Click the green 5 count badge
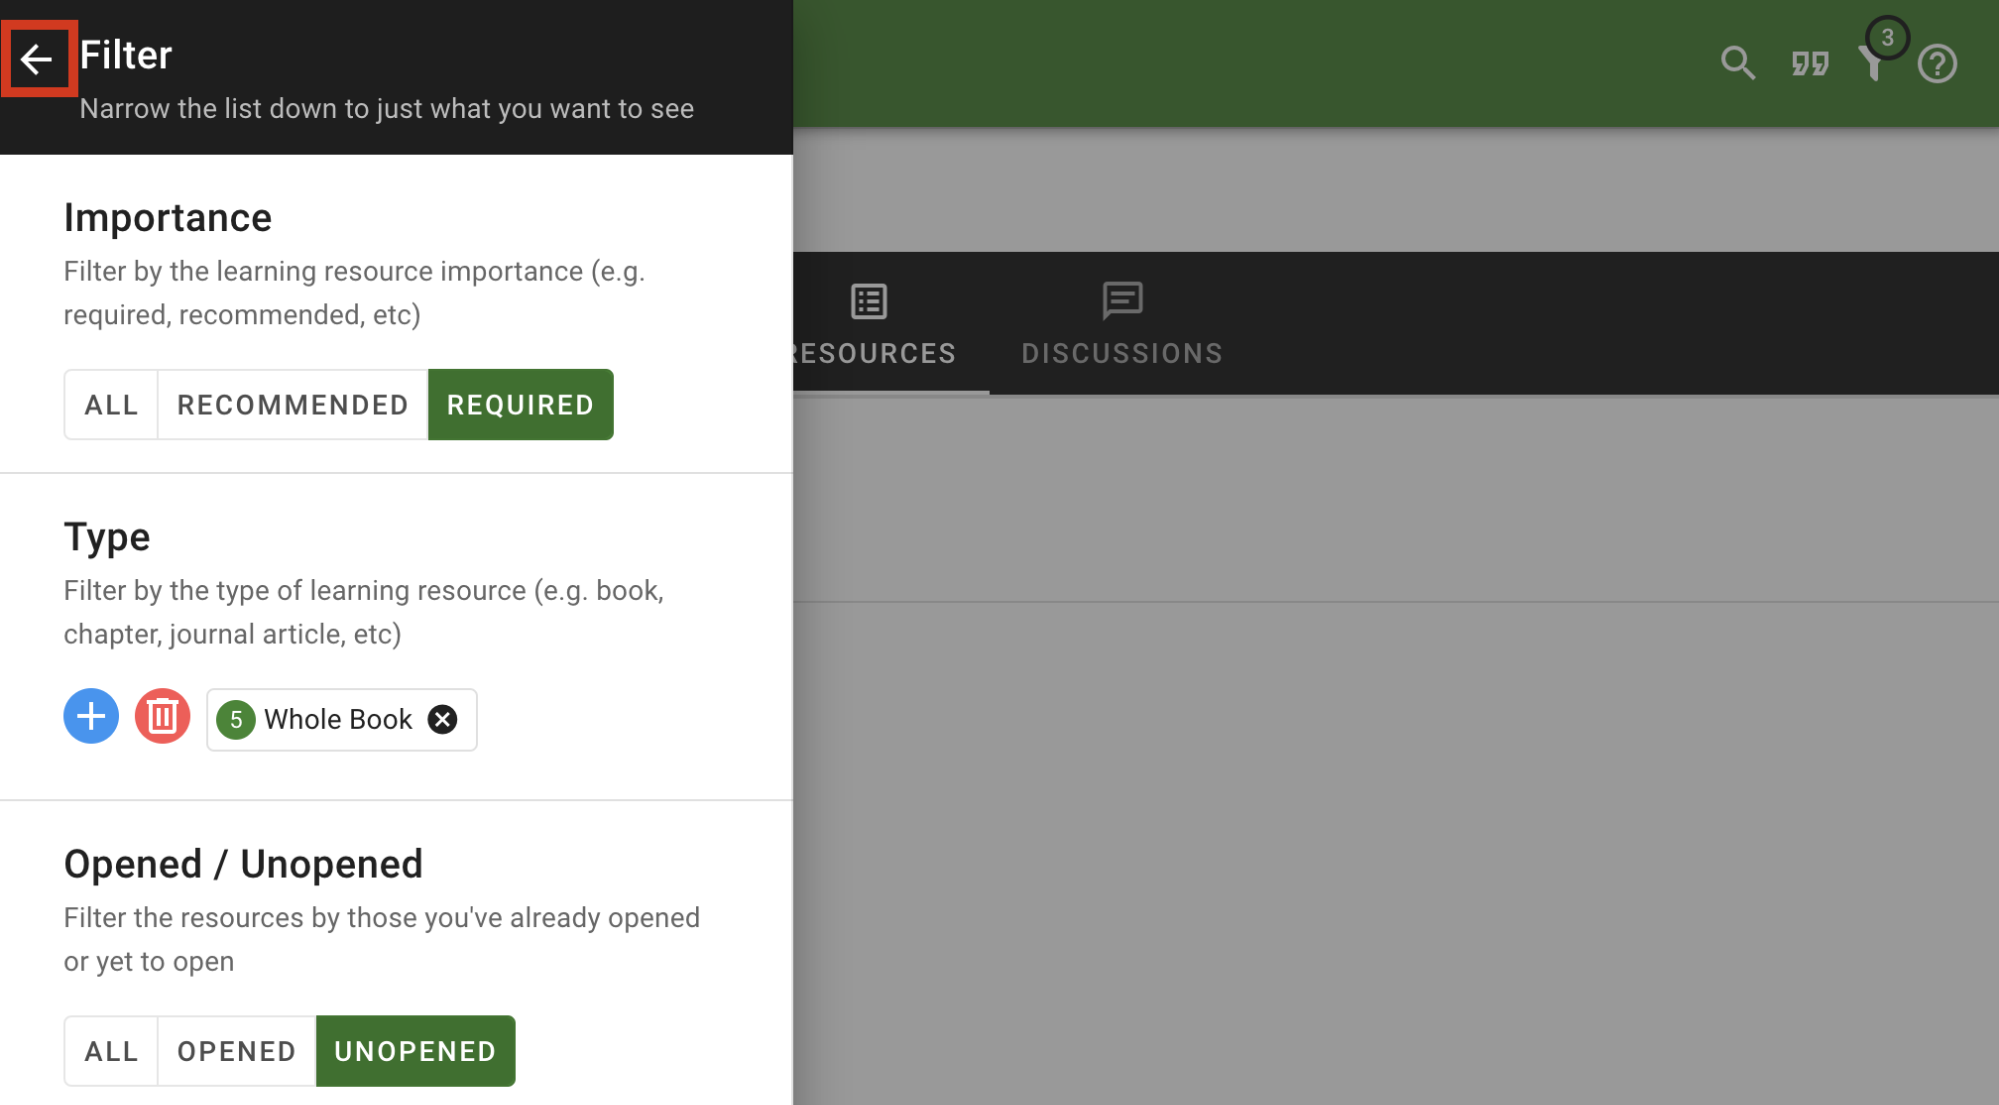This screenshot has height=1105, width=1999. 236,719
